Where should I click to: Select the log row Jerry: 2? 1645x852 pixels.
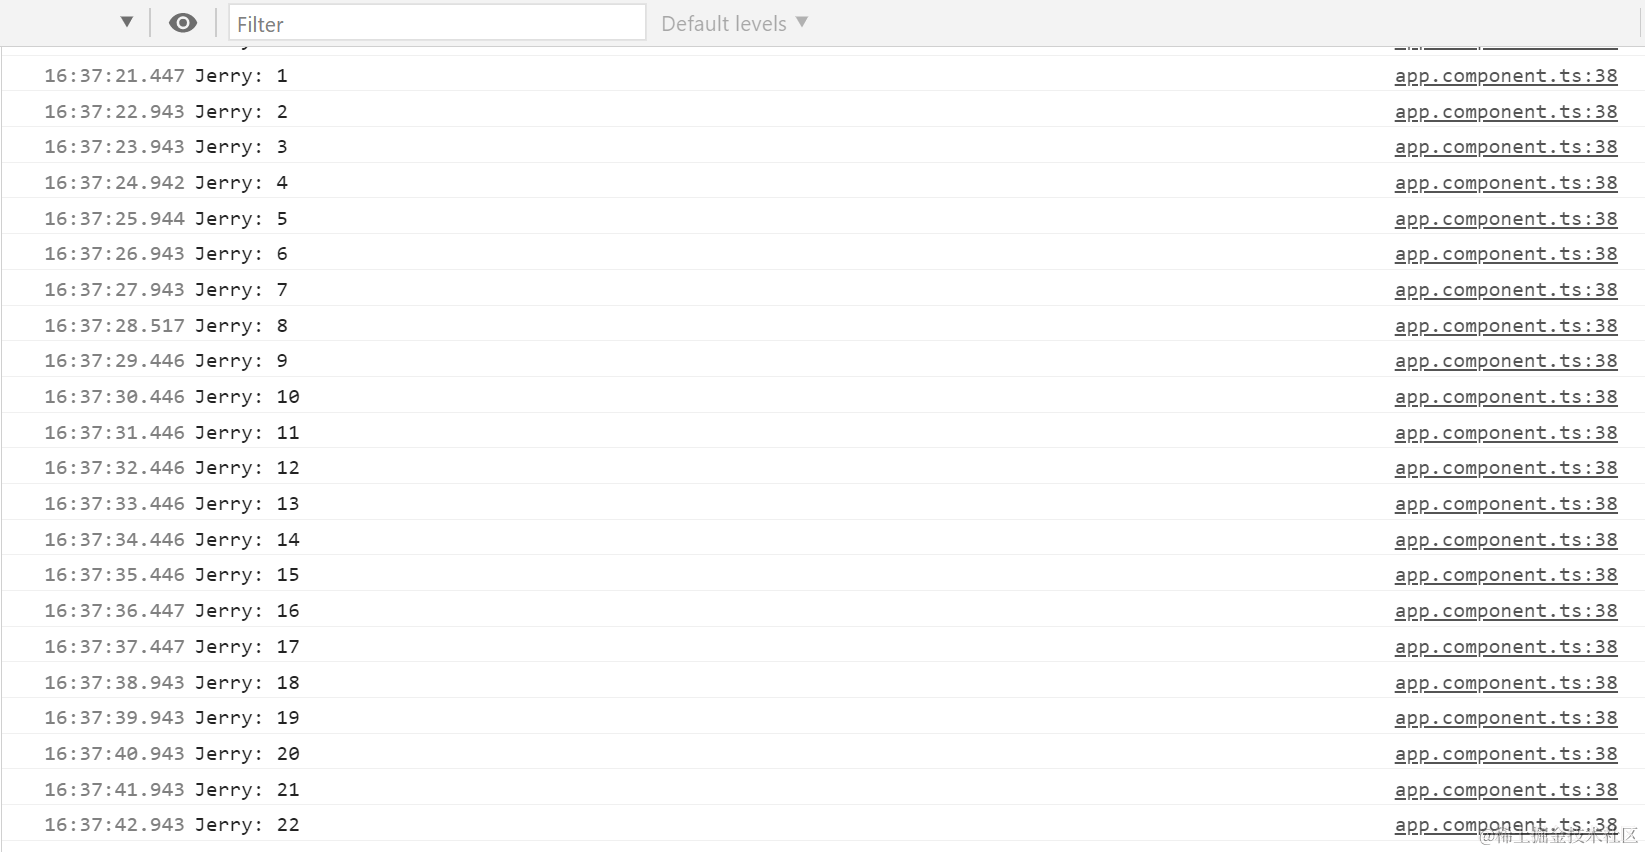coord(822,111)
